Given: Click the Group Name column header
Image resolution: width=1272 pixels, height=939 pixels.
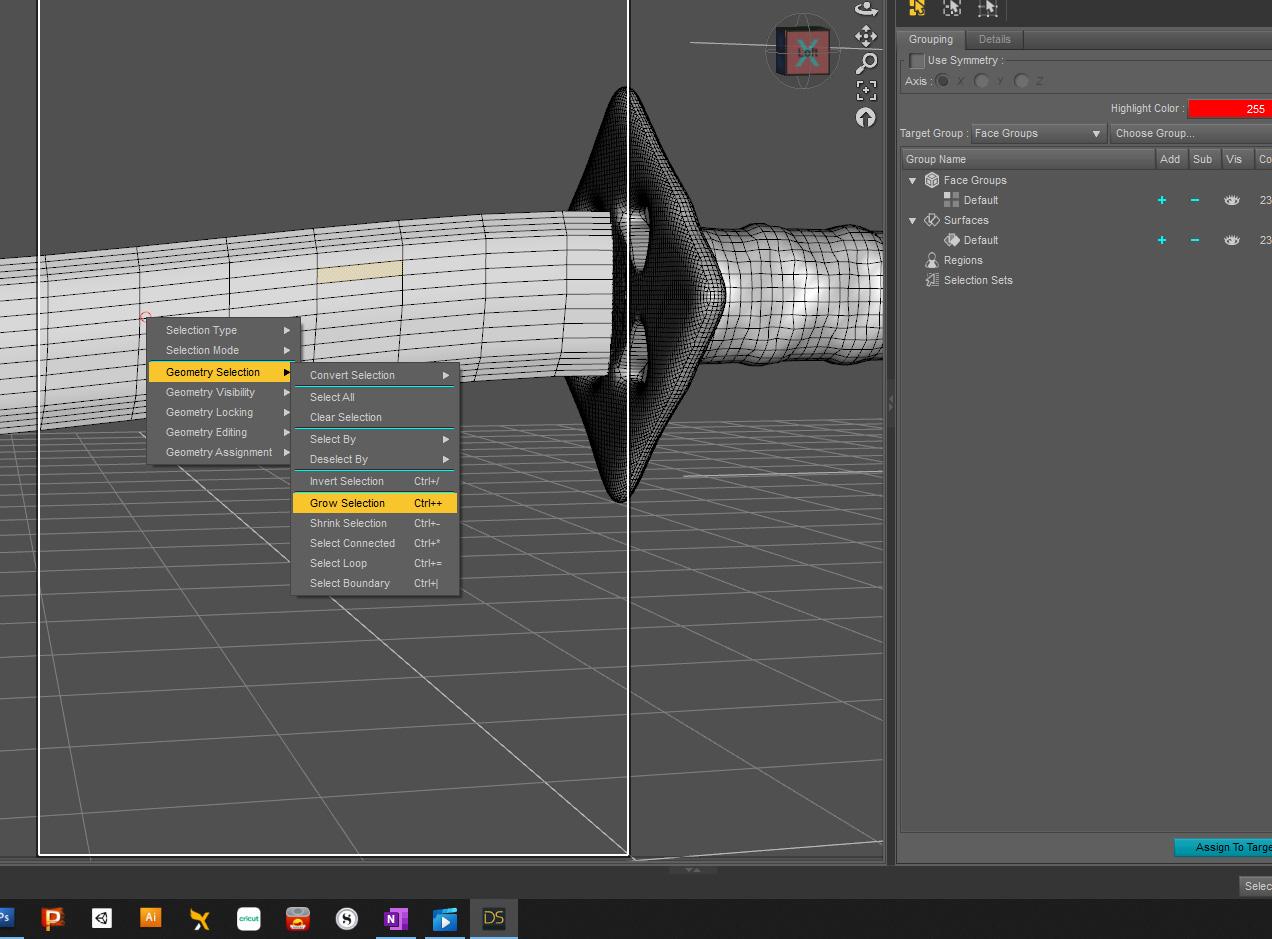Looking at the screenshot, I should [x=1027, y=159].
